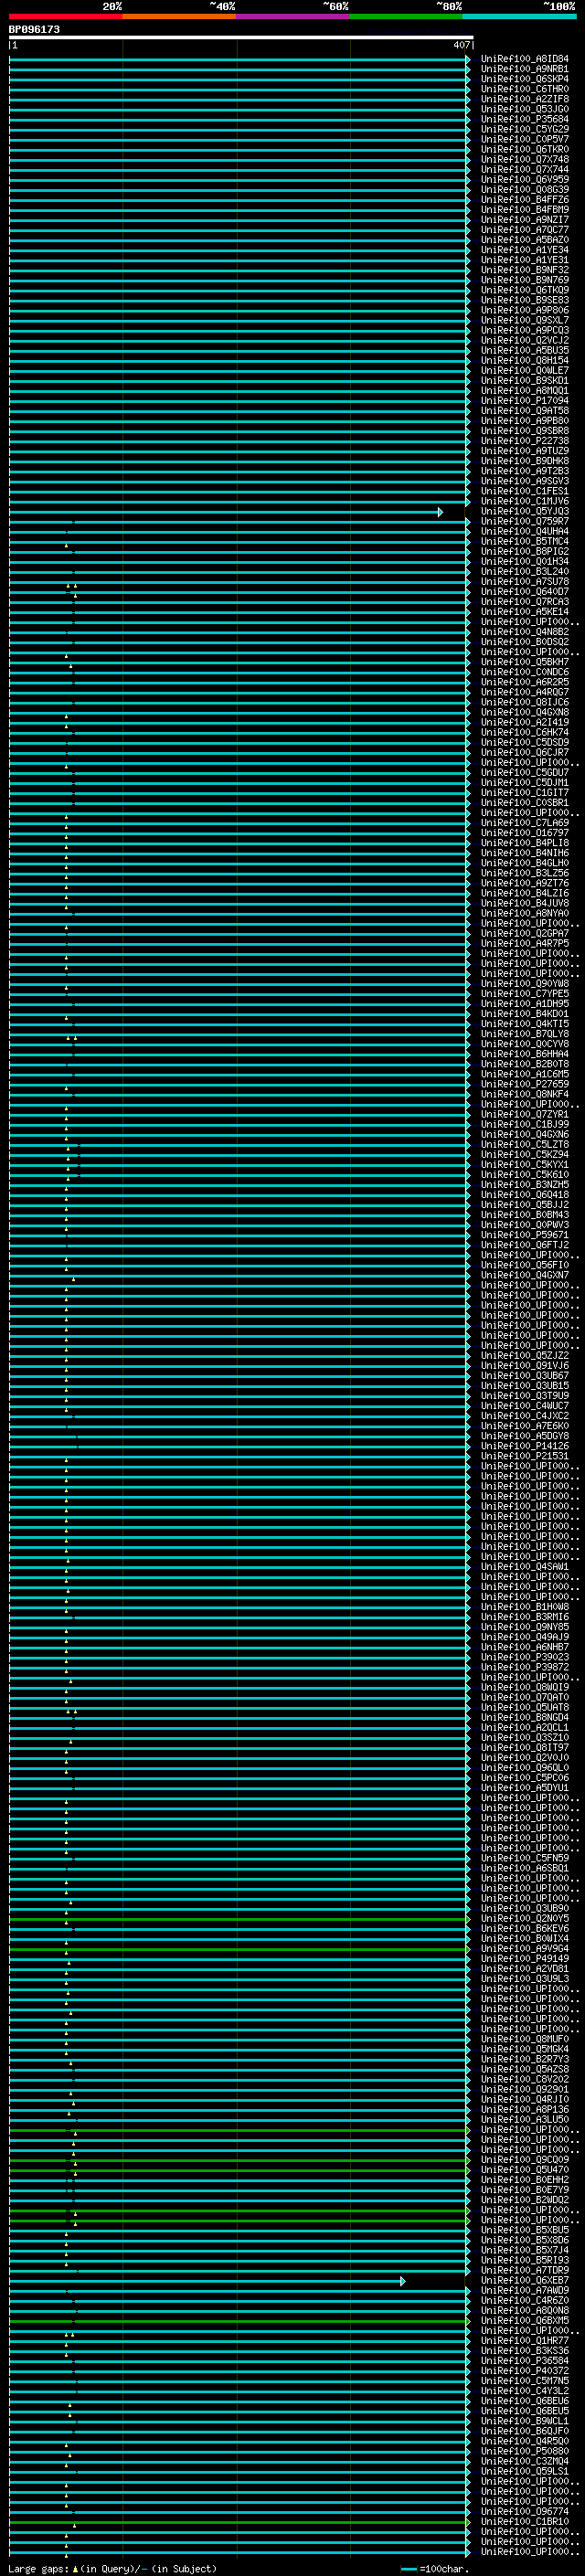This screenshot has width=585, height=2576.
Task: Open the UniRef100_Q5BKH7 entry
Action: coord(525,662)
